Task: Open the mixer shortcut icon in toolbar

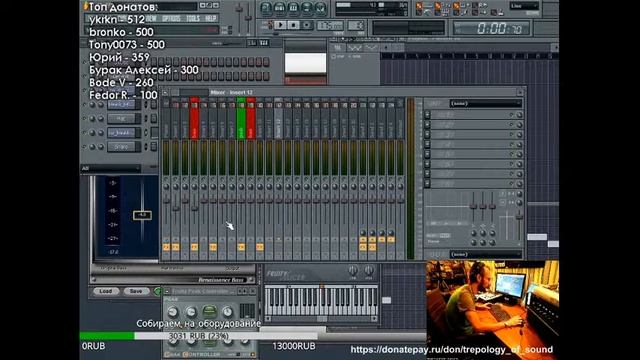Action: click(x=321, y=7)
